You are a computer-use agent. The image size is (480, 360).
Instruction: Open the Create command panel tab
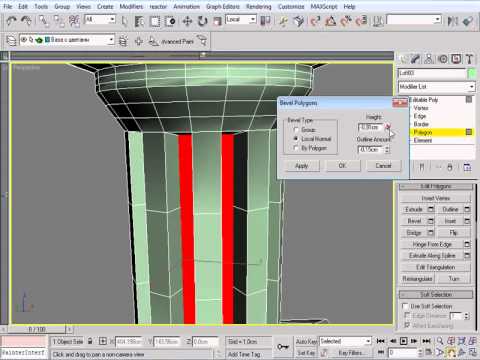pyautogui.click(x=404, y=59)
